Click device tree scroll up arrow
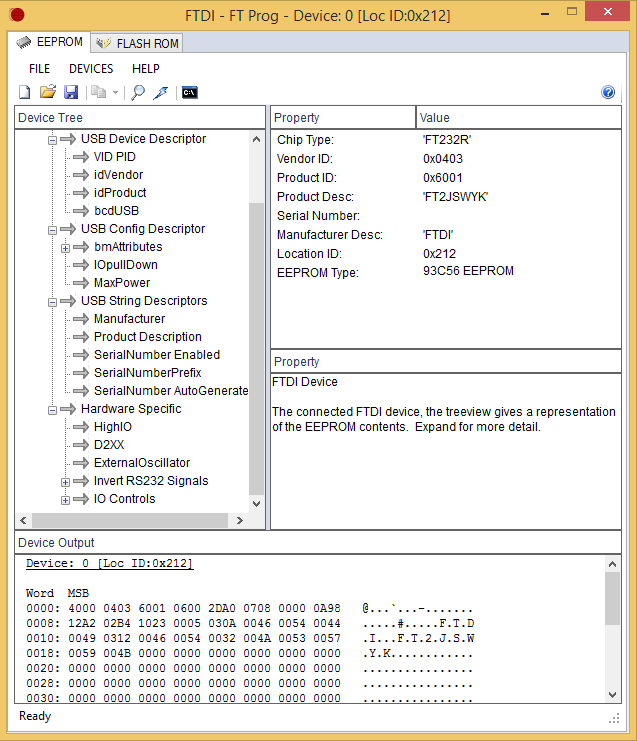 tap(257, 139)
